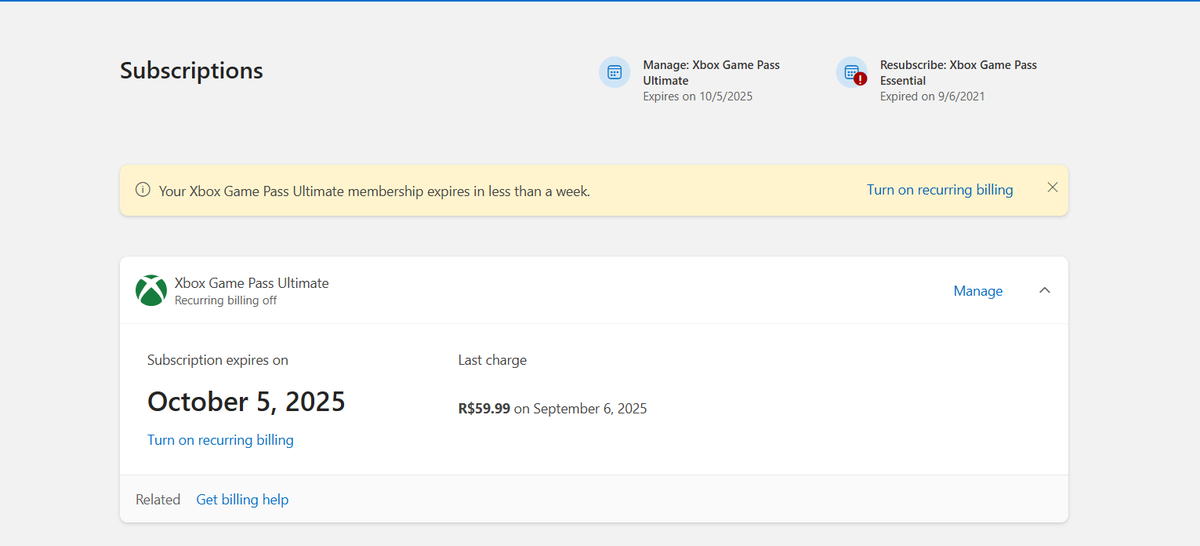Collapse the Xbox Game Pass Ultimate card chevron
The image size is (1200, 546).
[1045, 290]
